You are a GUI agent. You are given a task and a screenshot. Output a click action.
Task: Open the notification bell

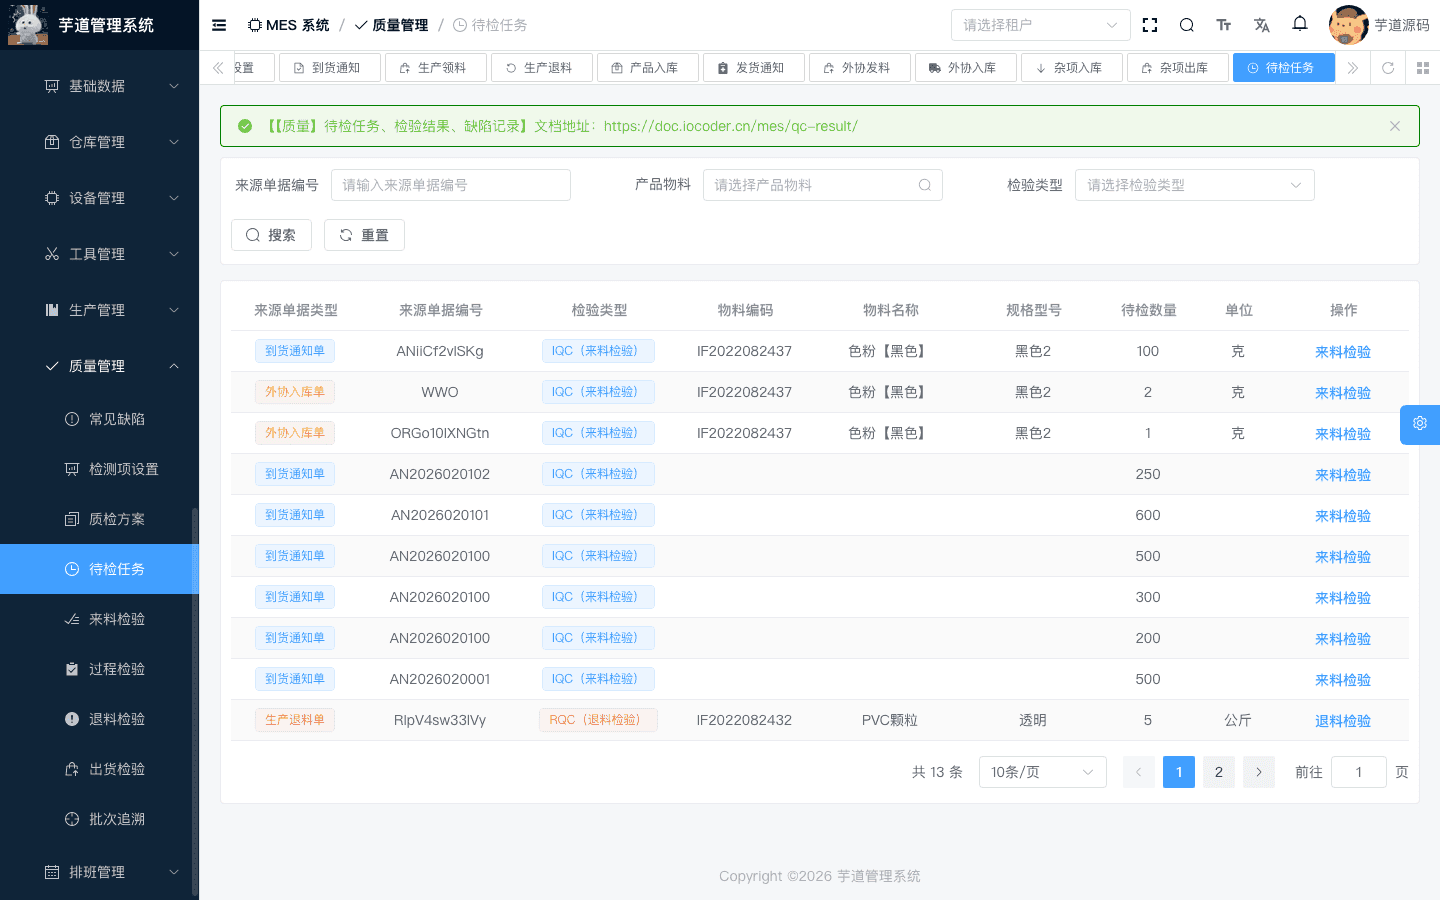point(1299,25)
